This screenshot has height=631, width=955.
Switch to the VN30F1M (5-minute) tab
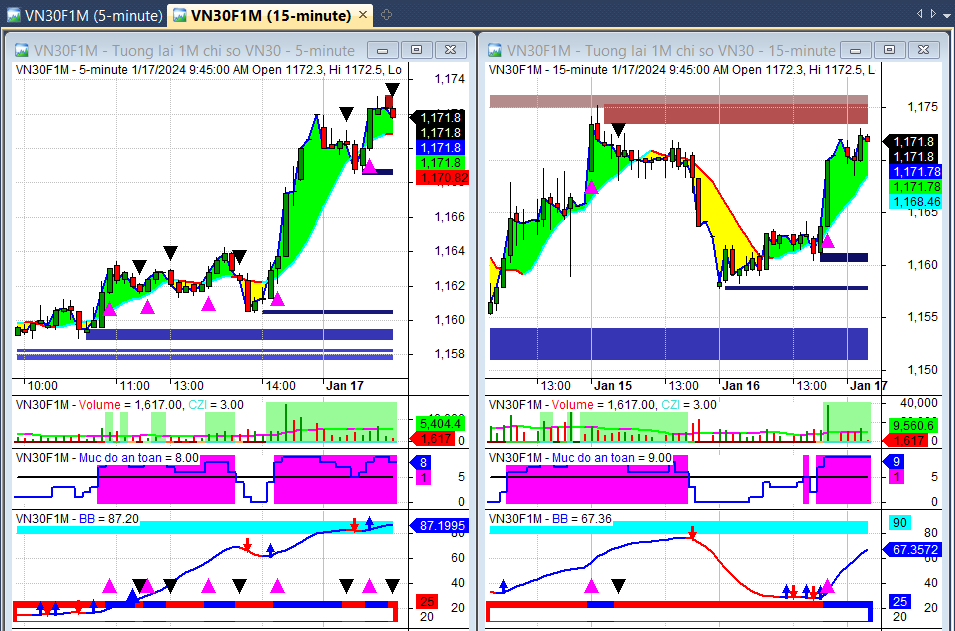85,15
